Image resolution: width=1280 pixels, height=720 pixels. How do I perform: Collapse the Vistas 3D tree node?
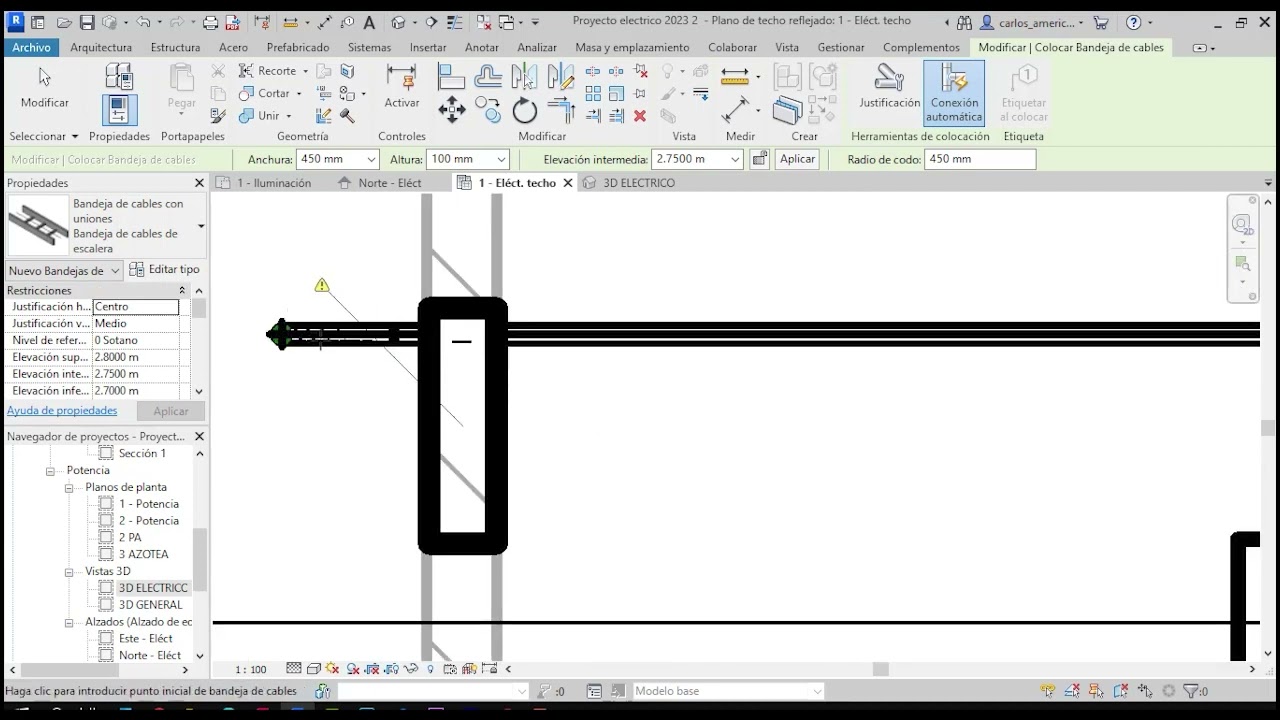(69, 572)
